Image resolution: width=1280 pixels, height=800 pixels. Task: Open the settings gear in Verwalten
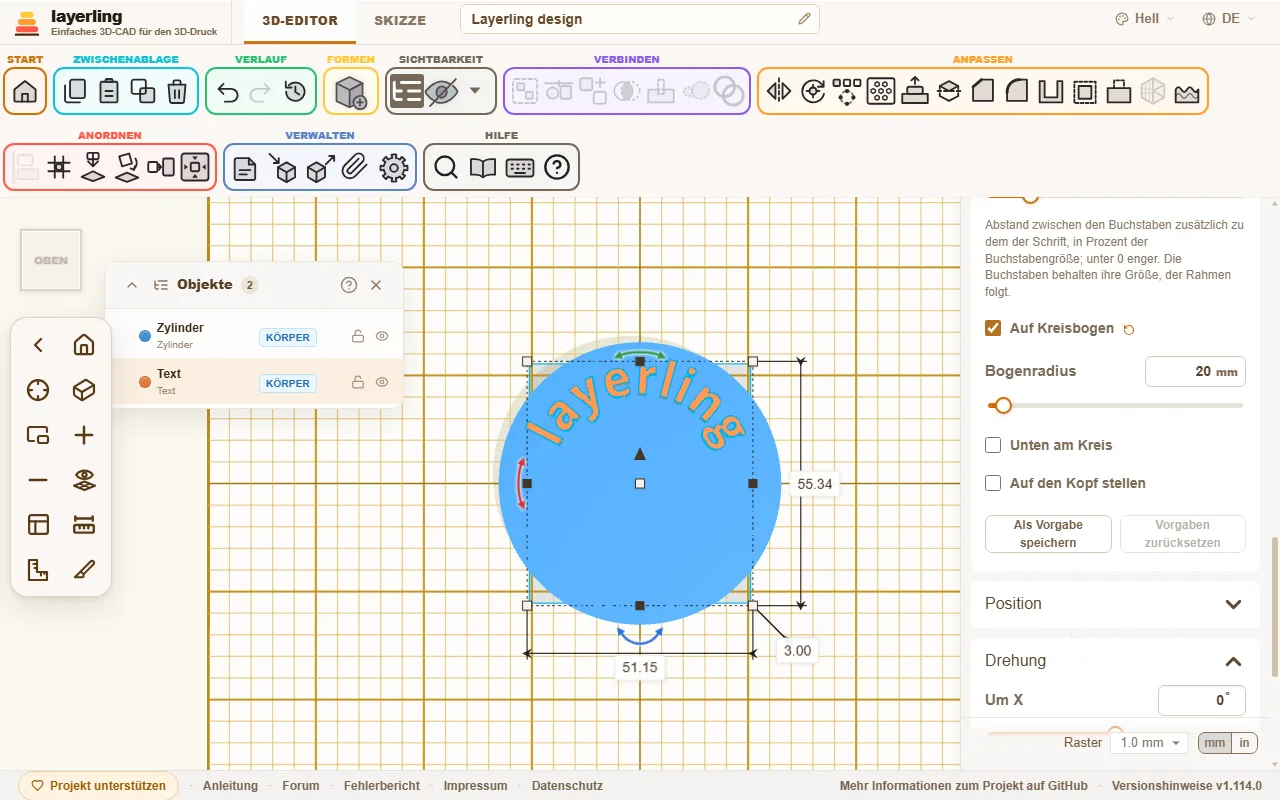[x=394, y=168]
